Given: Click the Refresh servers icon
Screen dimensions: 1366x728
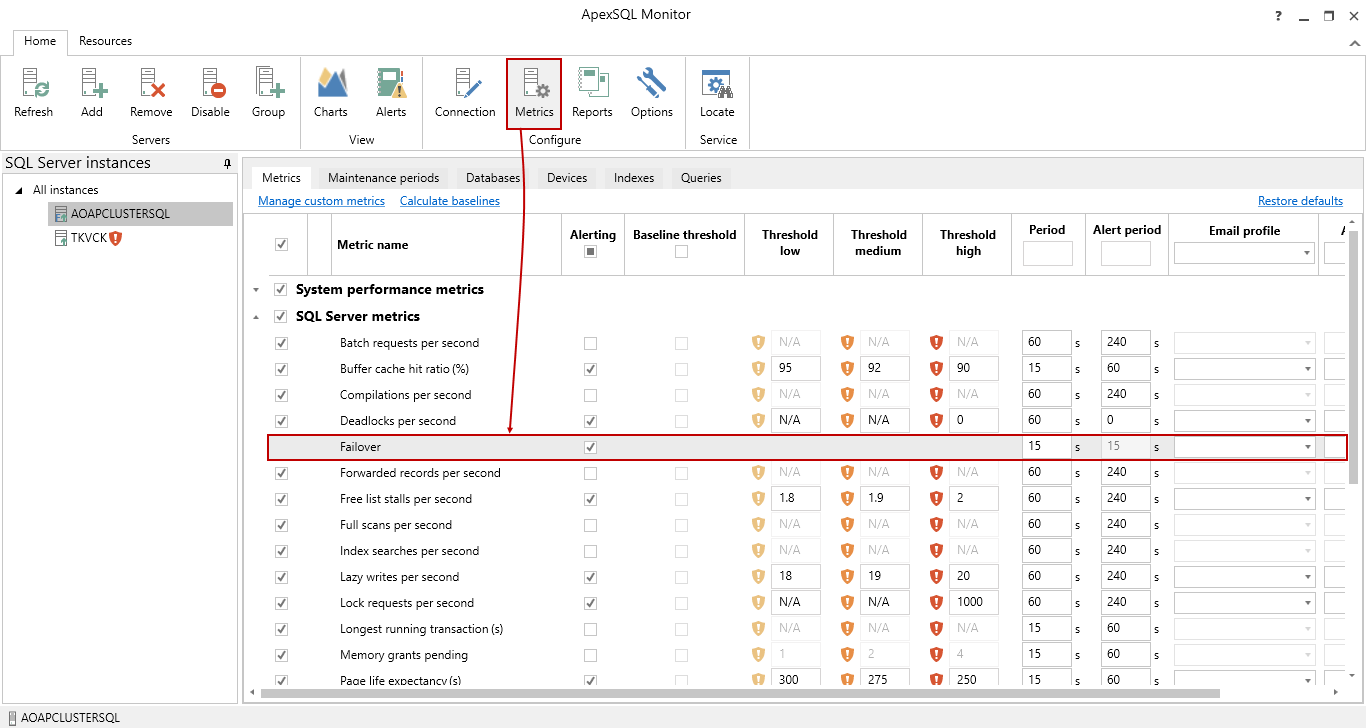Looking at the screenshot, I should [x=33, y=83].
